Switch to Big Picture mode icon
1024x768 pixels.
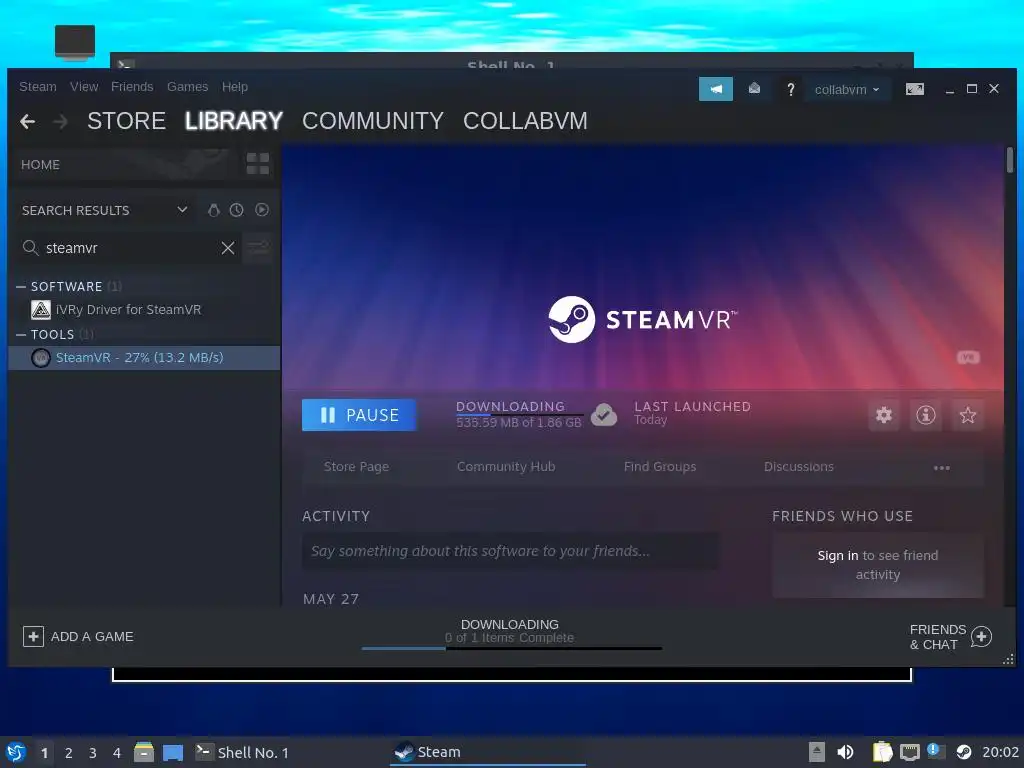coord(914,89)
